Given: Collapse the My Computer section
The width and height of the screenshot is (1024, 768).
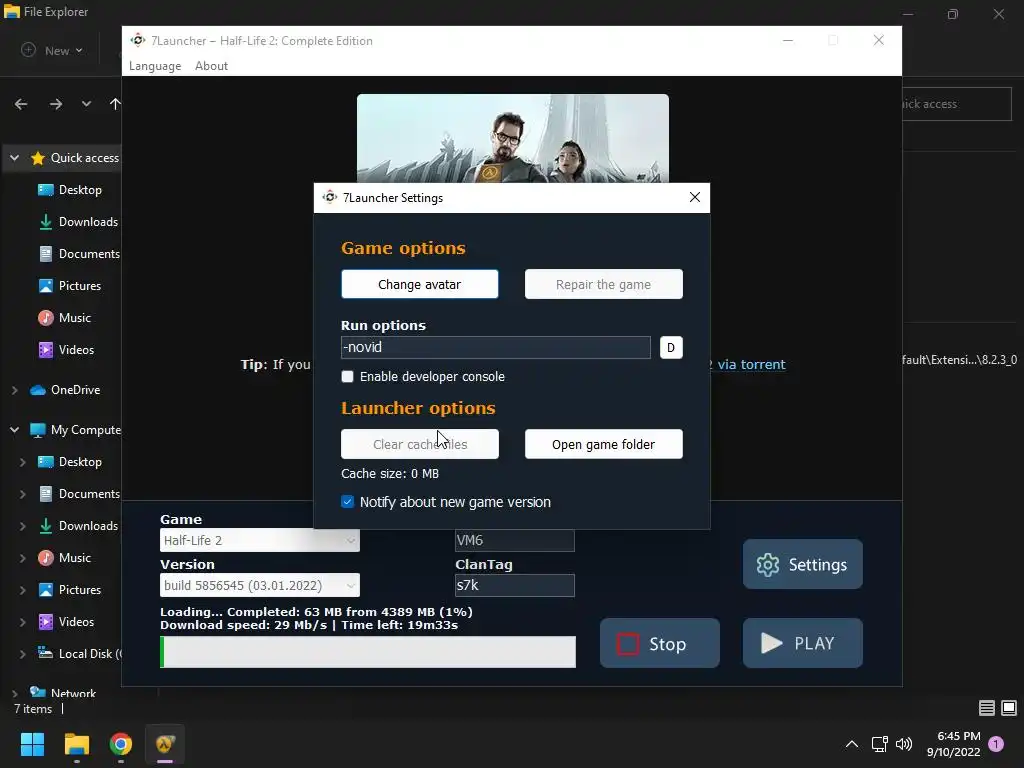Looking at the screenshot, I should point(14,430).
